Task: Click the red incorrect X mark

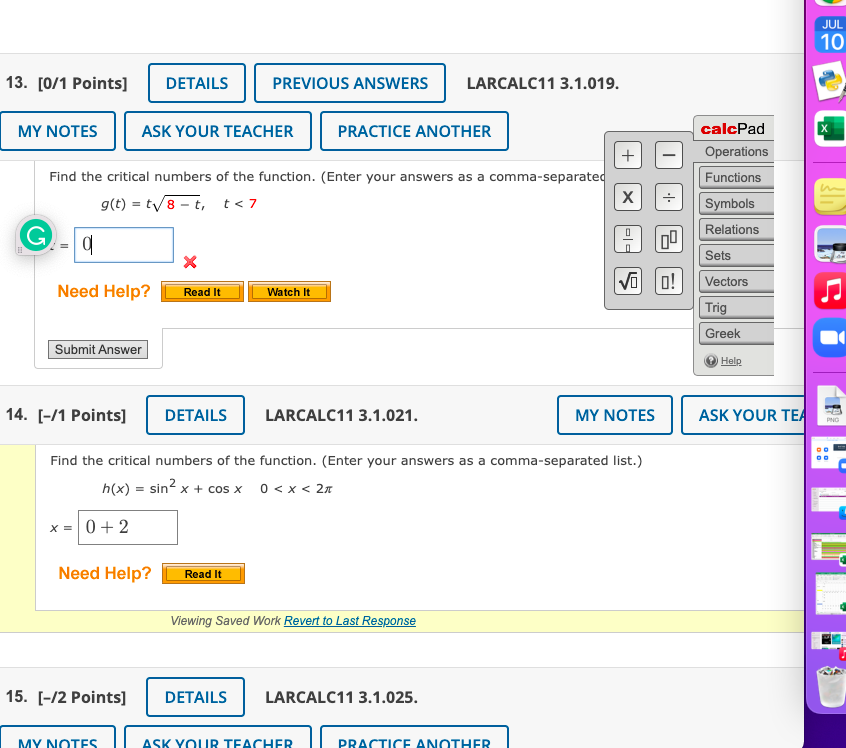Action: (190, 262)
